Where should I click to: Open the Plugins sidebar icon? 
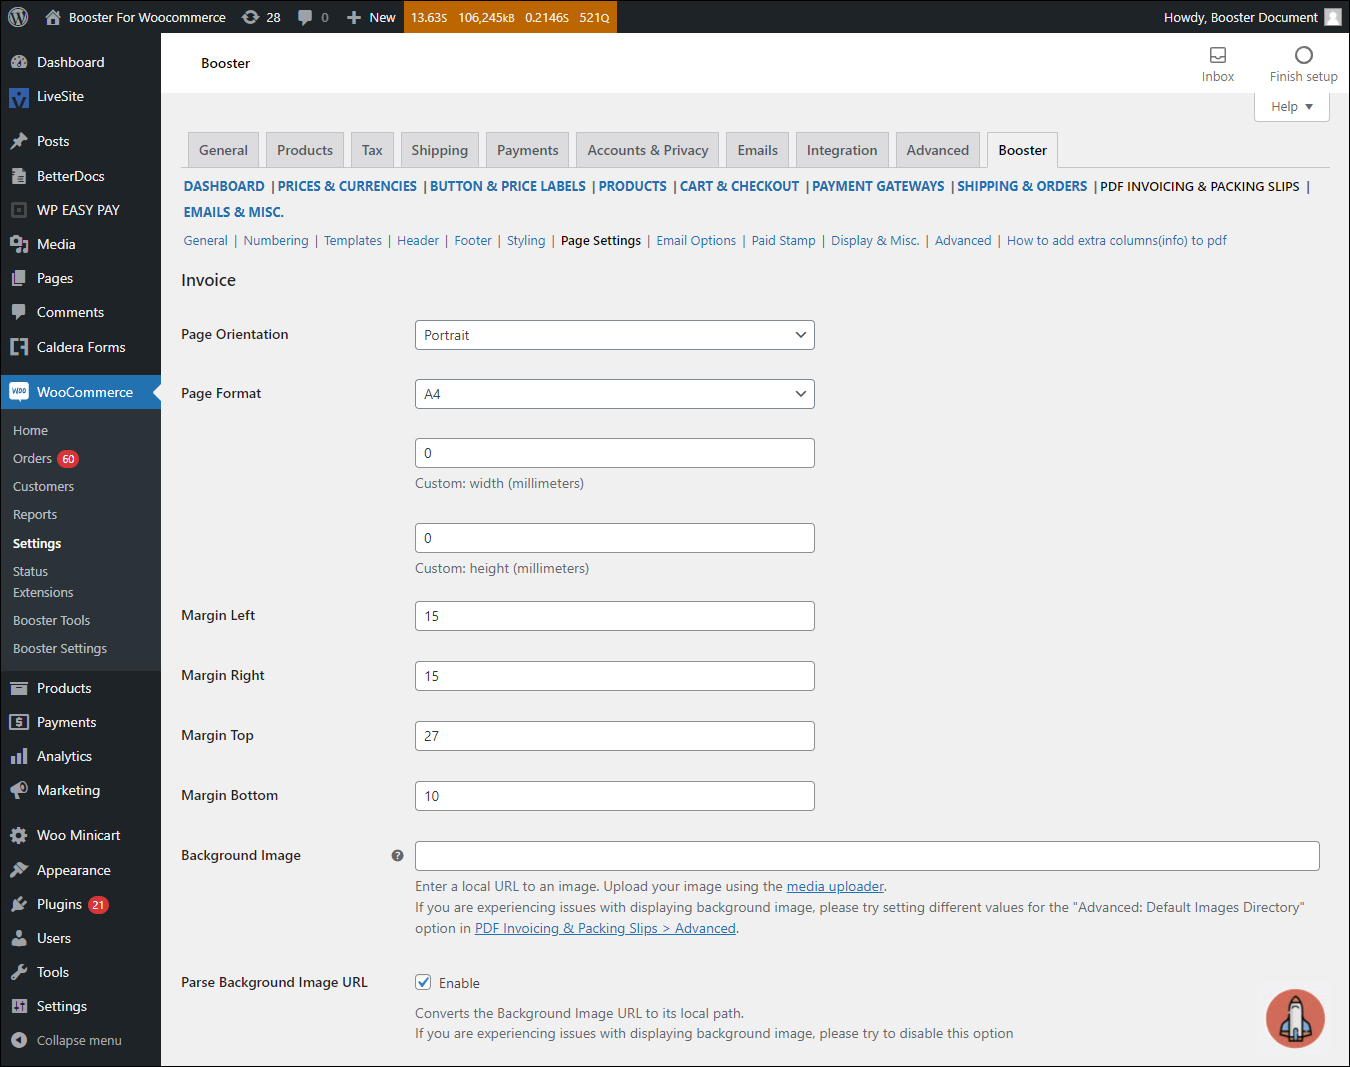[19, 904]
